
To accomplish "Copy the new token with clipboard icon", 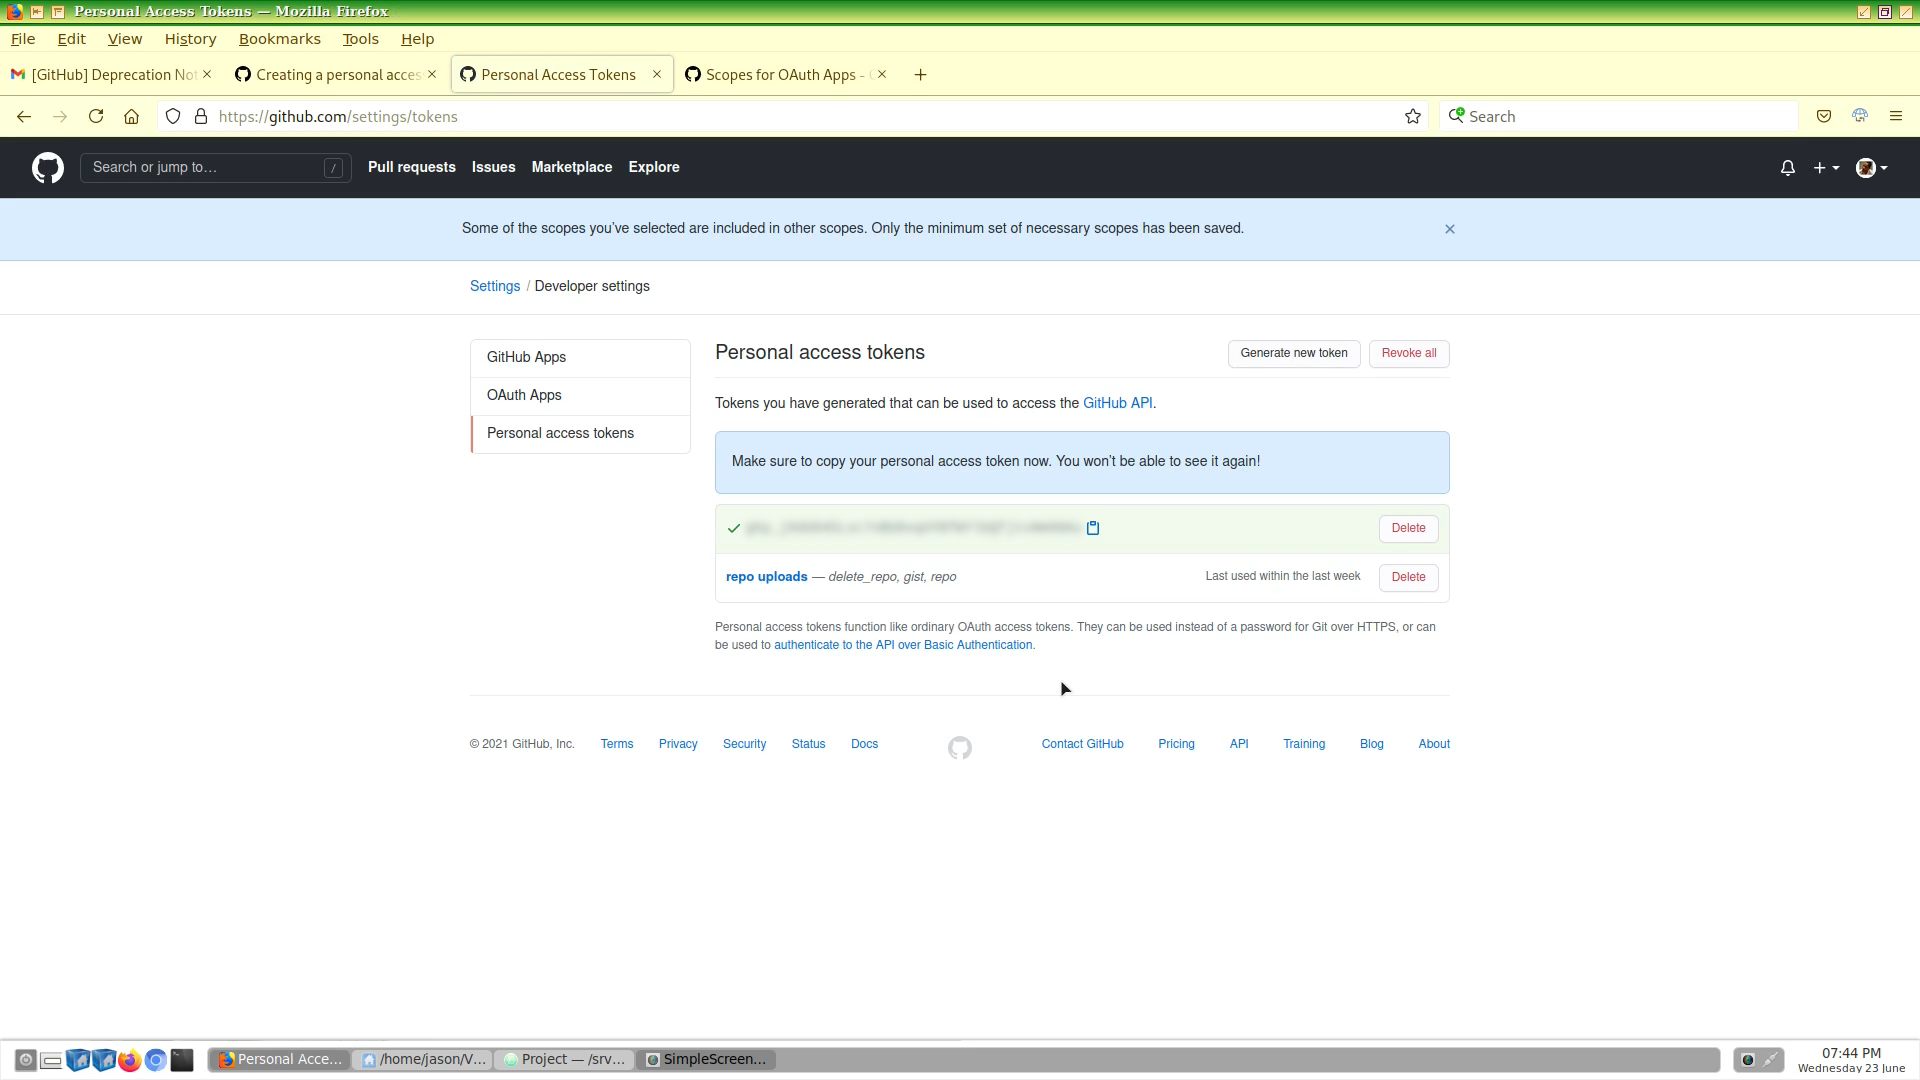I will point(1093,528).
